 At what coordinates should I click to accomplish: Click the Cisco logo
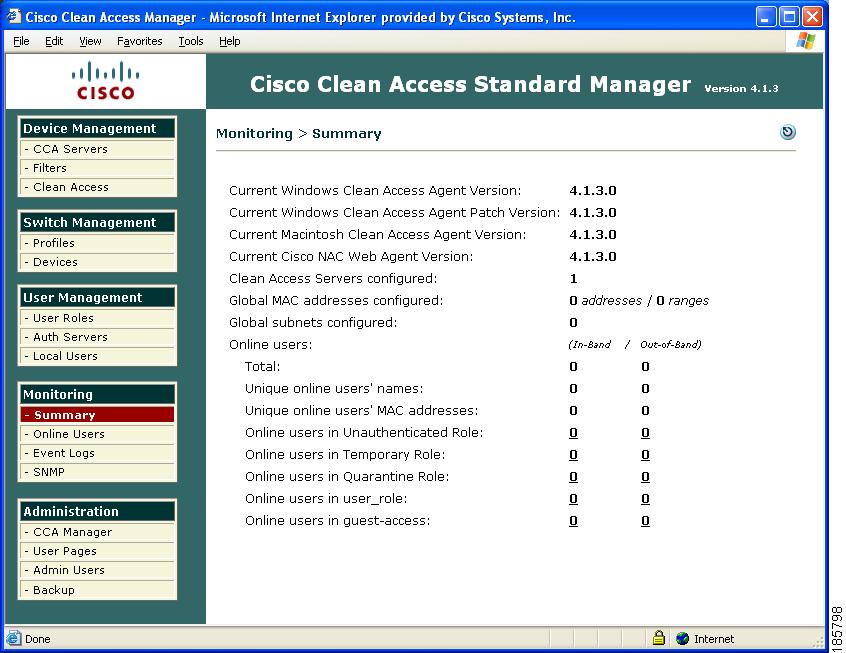click(106, 81)
